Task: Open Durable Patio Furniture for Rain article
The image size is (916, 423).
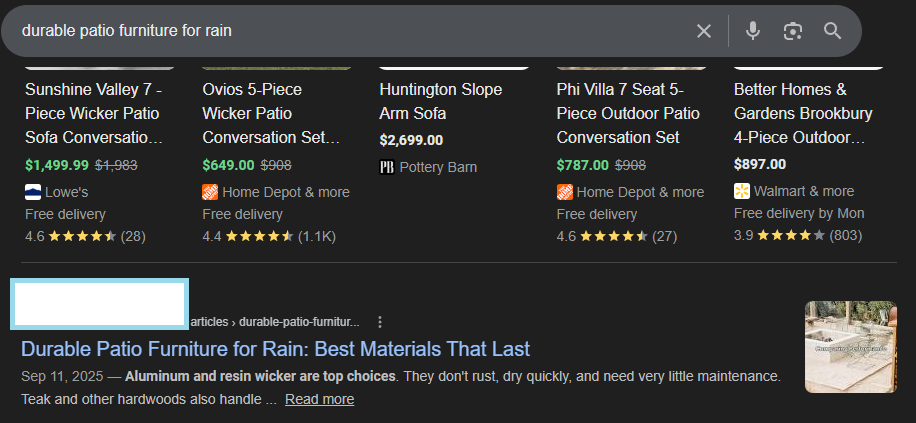Action: coord(275,349)
